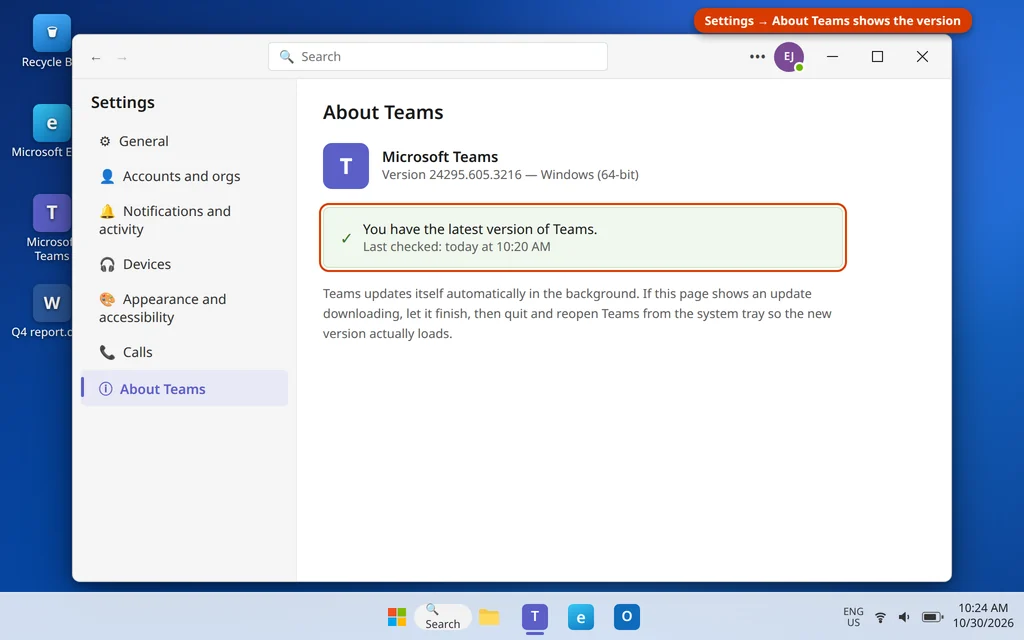Open Outlook from taskbar
This screenshot has width=1024, height=640.
pyautogui.click(x=626, y=617)
